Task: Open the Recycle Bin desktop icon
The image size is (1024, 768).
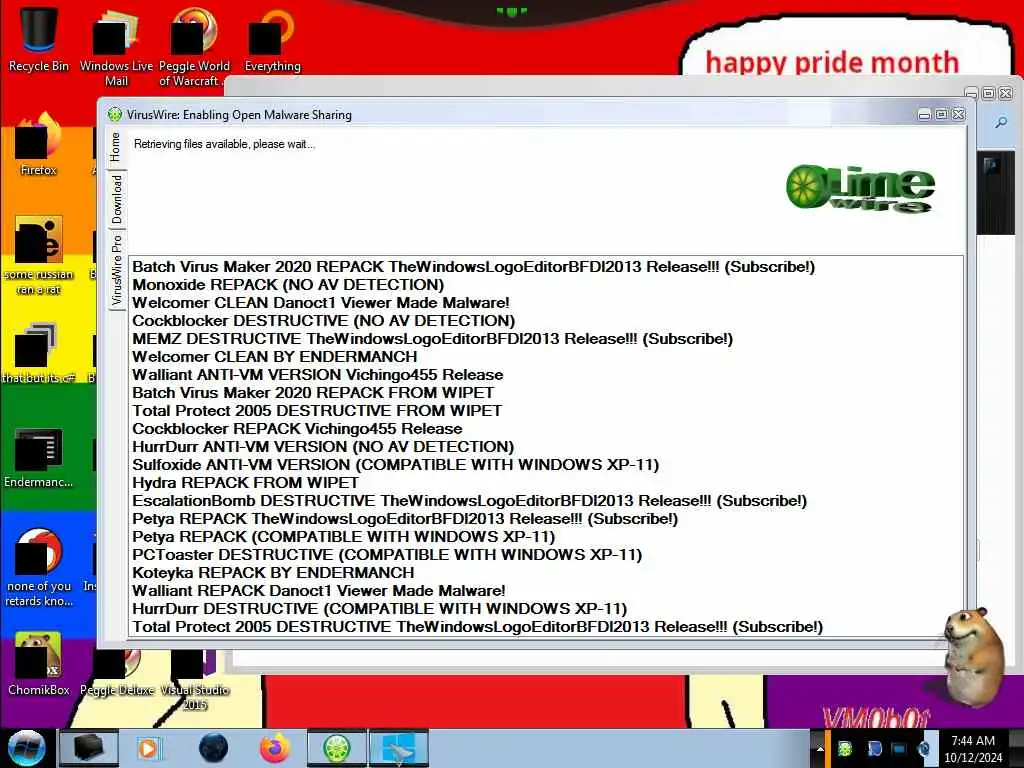Action: click(x=39, y=38)
